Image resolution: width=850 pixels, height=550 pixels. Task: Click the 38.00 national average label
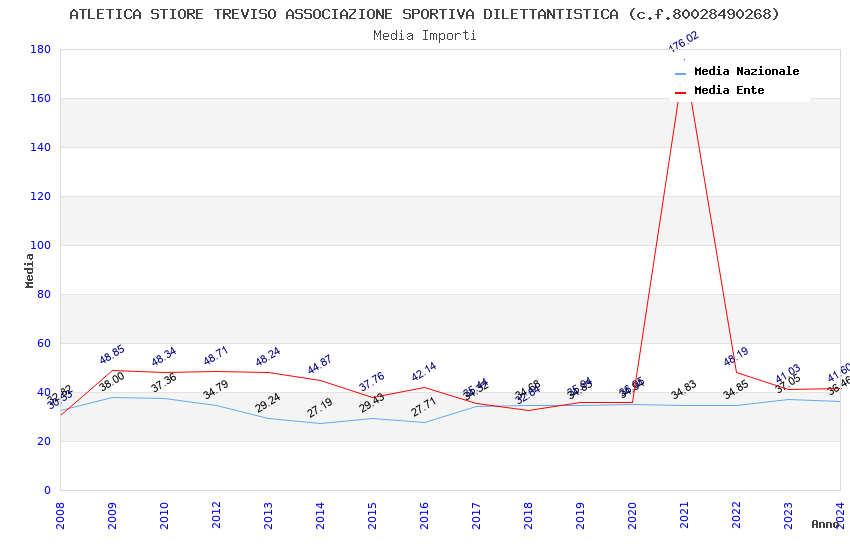click(x=112, y=382)
